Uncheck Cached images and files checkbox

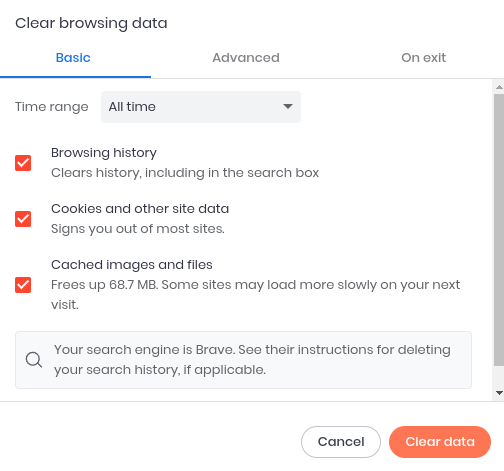coord(23,285)
